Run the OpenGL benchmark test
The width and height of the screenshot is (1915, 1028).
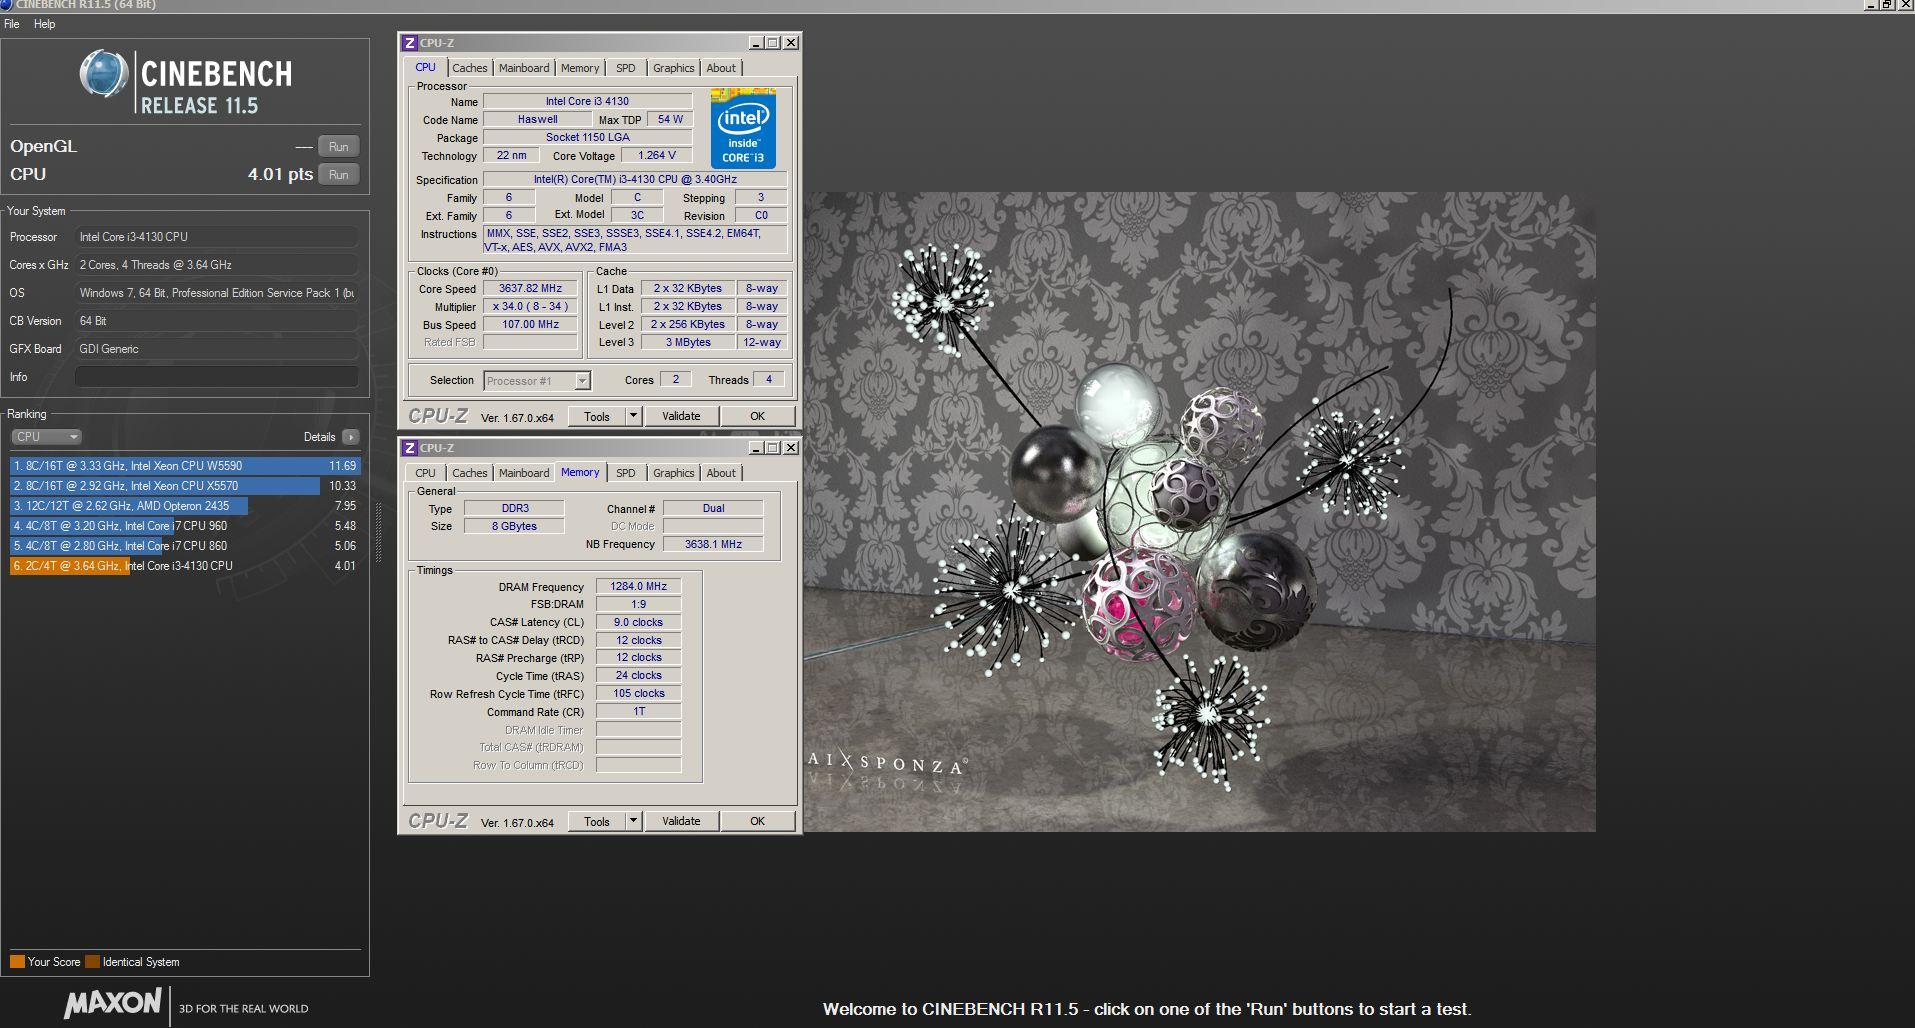click(339, 147)
